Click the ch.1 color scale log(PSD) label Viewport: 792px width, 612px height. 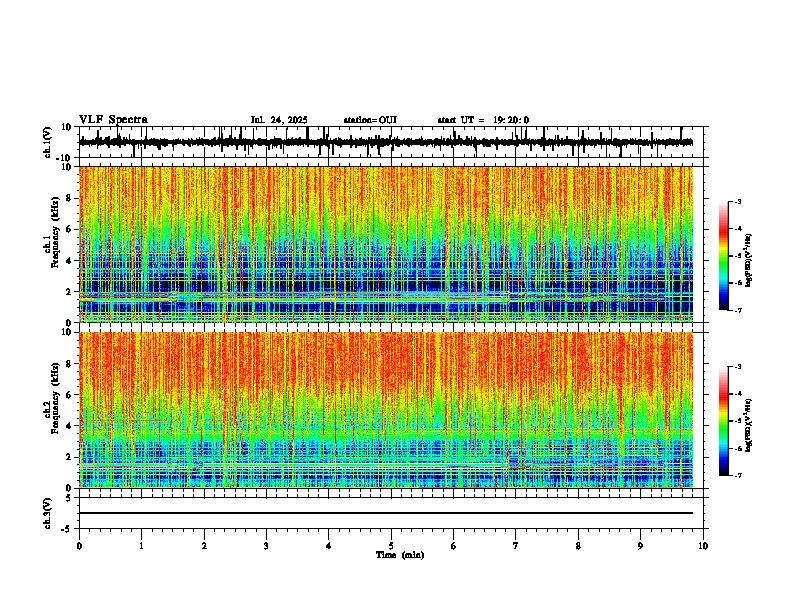click(749, 260)
